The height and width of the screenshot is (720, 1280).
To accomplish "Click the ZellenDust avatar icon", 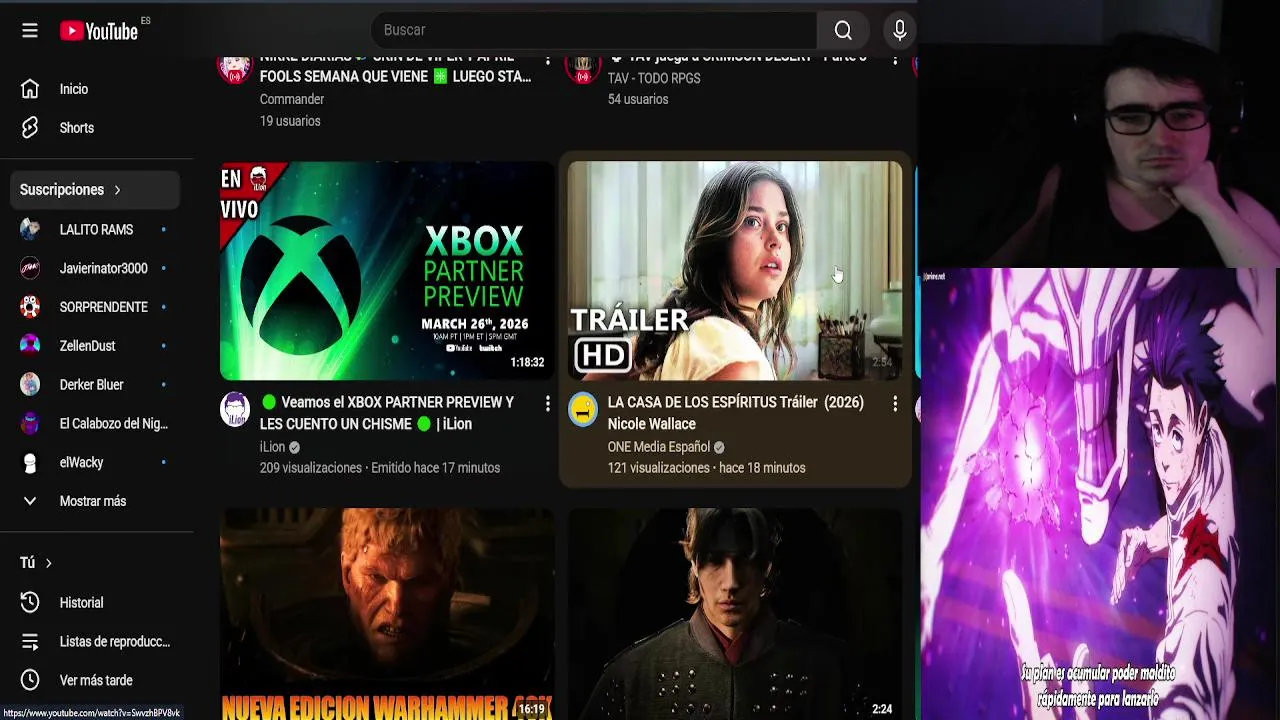I will [x=30, y=346].
